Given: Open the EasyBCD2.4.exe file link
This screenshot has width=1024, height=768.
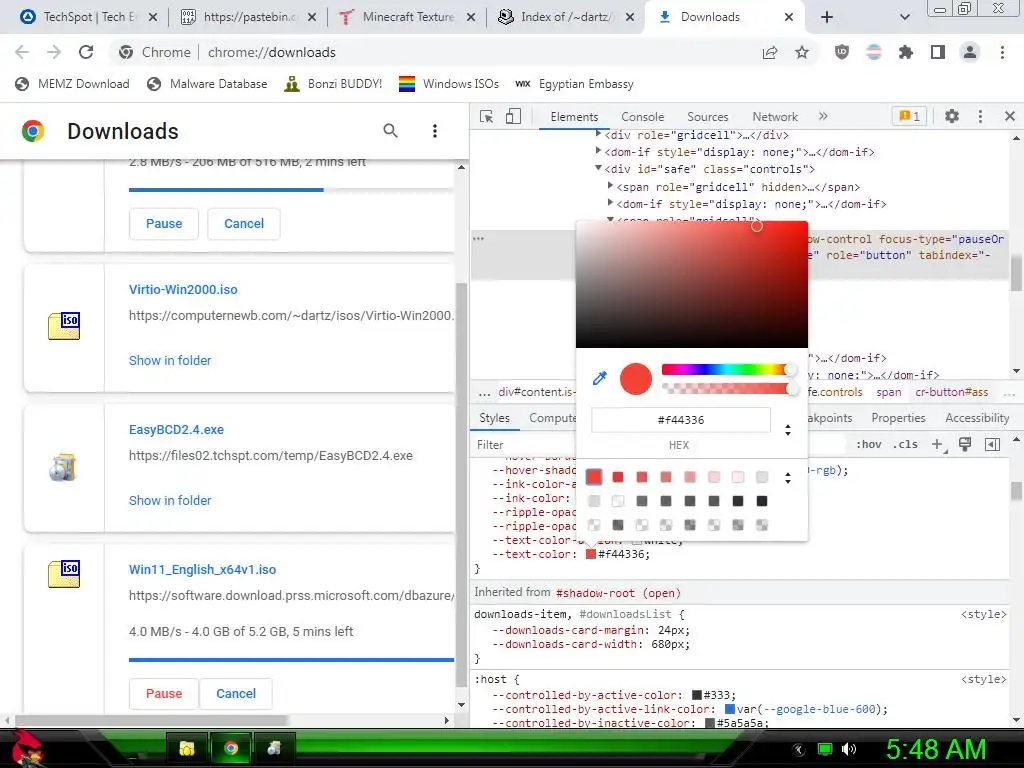Looking at the screenshot, I should click(x=176, y=430).
